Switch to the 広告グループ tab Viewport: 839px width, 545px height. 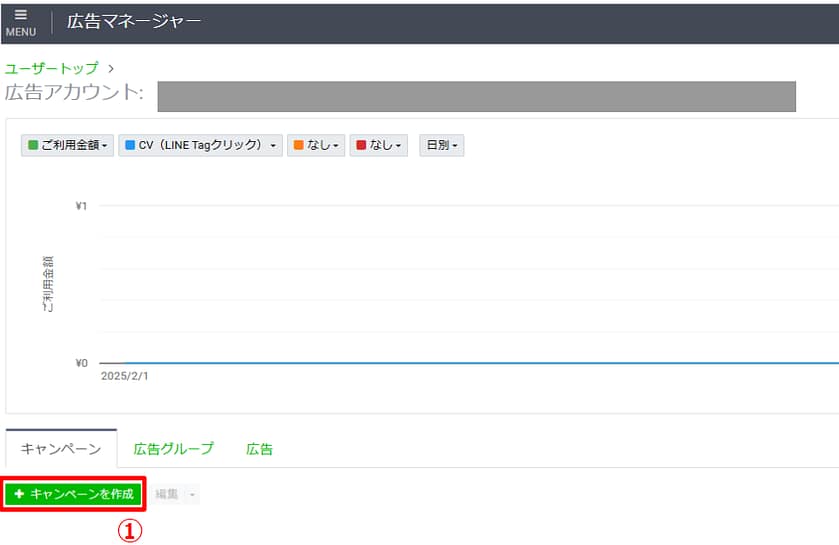point(173,449)
